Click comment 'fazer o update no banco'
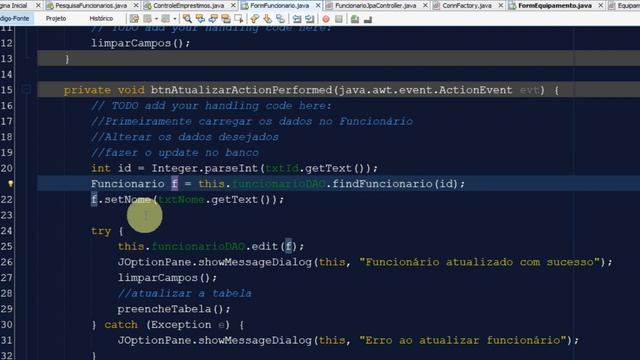The image size is (640, 360). [175, 152]
